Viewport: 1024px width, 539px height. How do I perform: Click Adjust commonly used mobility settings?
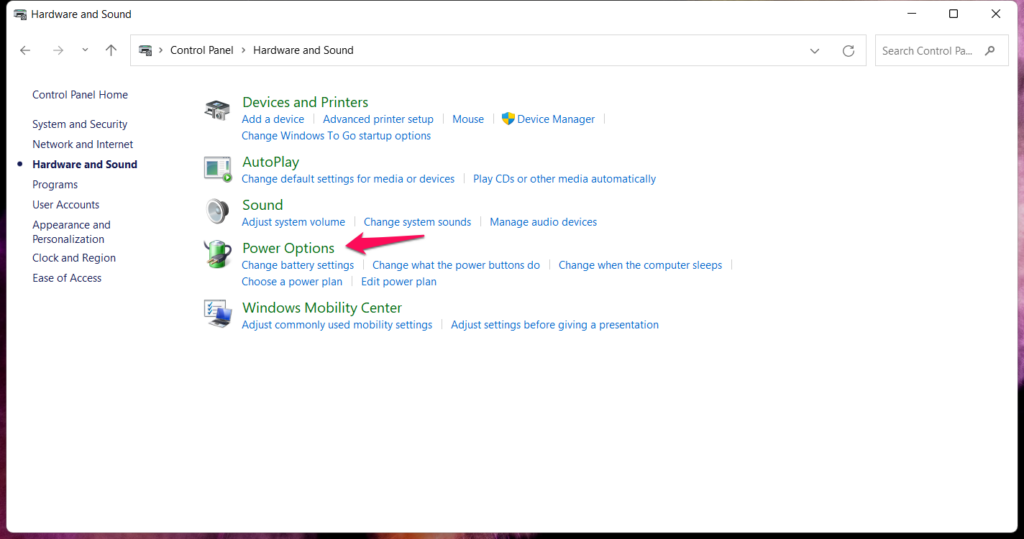pyautogui.click(x=336, y=325)
